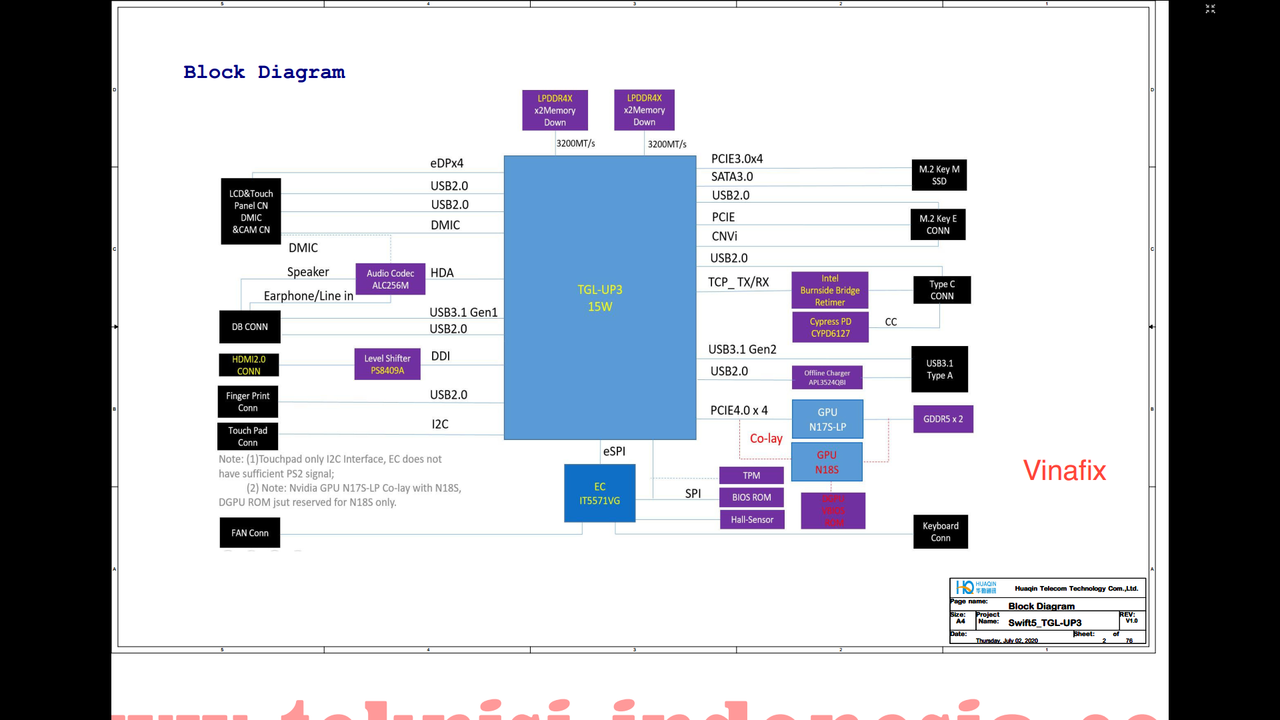The width and height of the screenshot is (1280, 720).
Task: Select the BIOS ROM block
Action: (x=751, y=498)
